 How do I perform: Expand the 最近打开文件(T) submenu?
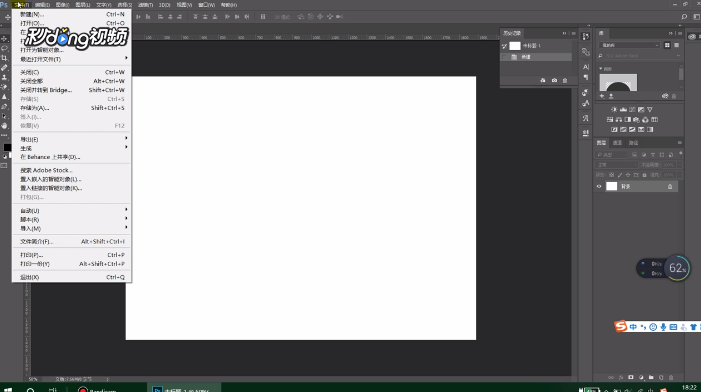[x=72, y=59]
